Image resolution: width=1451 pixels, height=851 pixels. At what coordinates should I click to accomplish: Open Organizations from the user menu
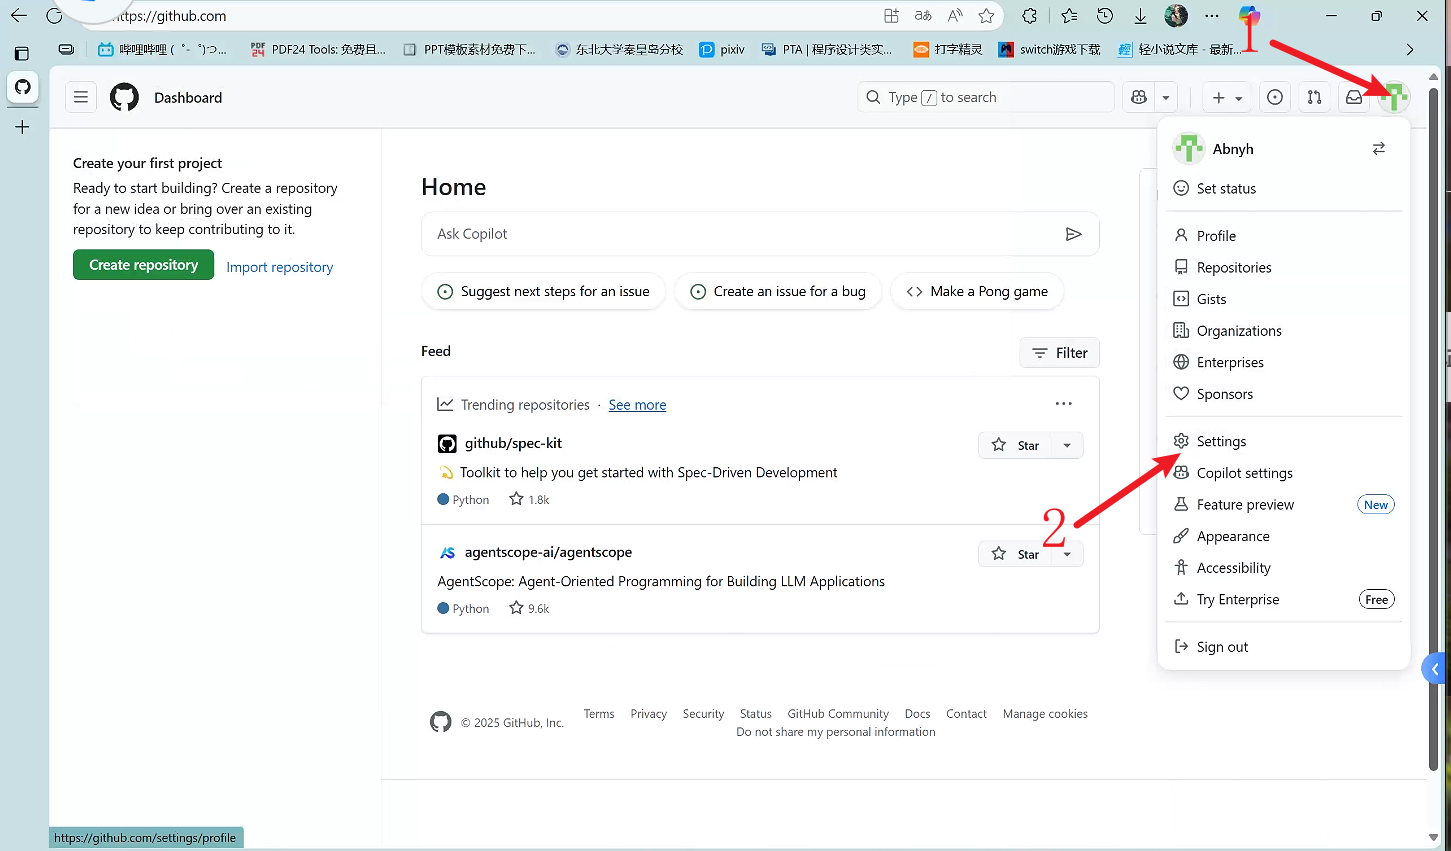coord(1284,331)
